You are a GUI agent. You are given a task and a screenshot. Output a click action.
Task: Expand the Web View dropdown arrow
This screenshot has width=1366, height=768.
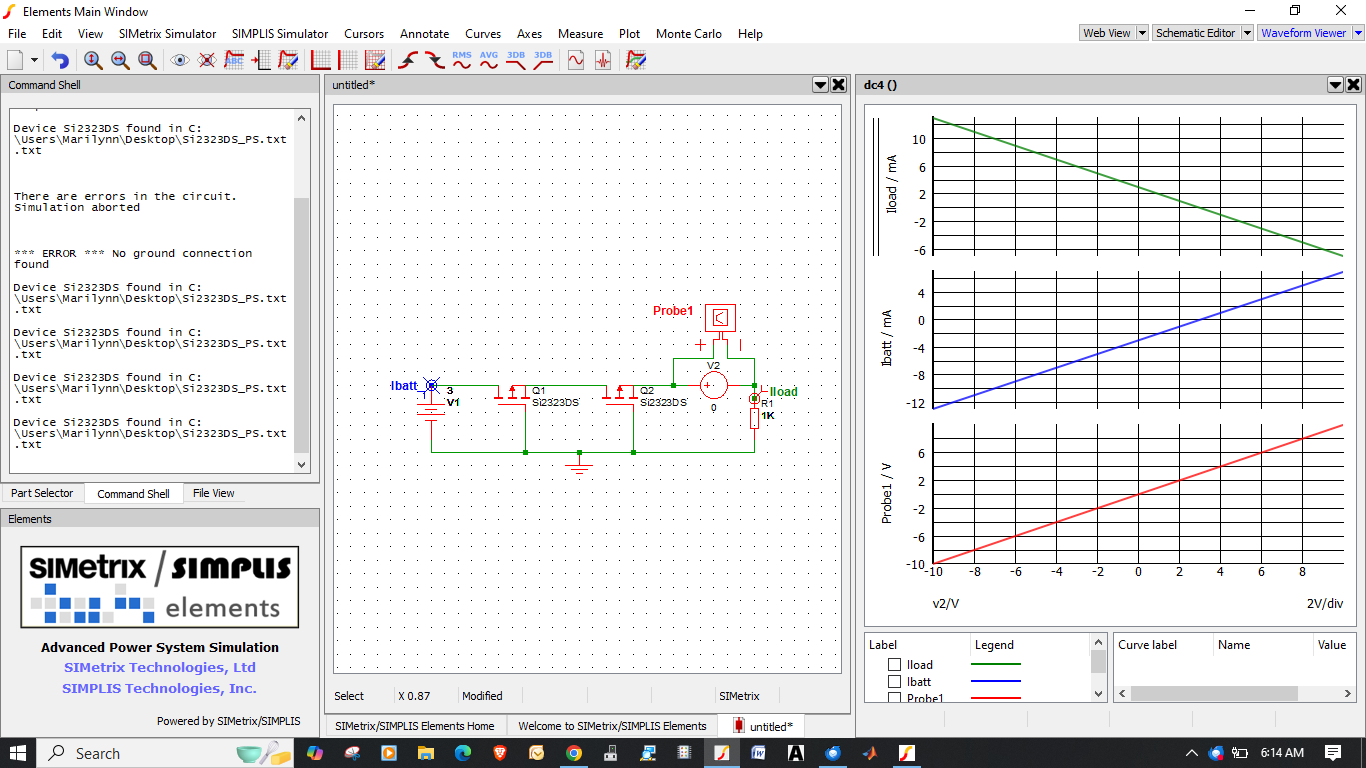click(1143, 33)
